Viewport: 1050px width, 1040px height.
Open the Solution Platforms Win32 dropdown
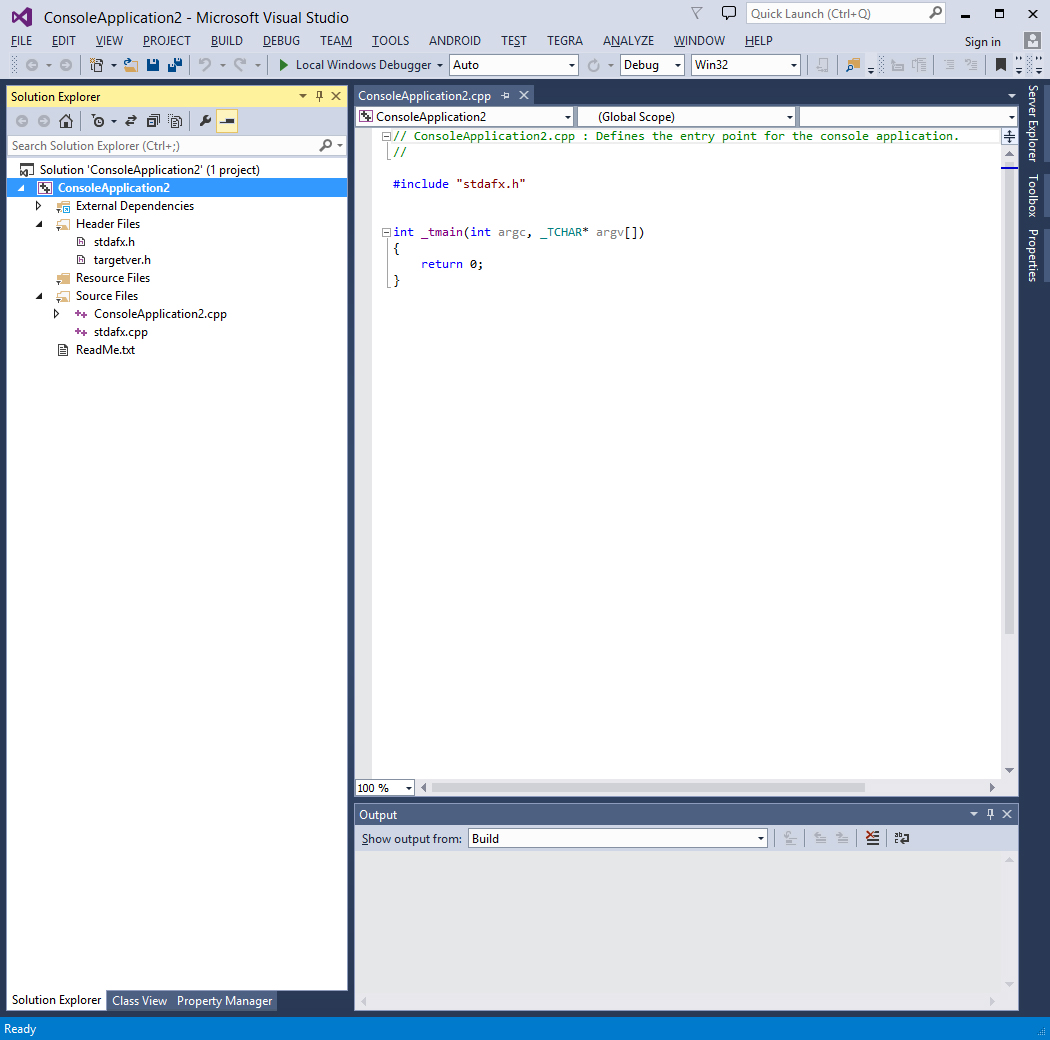(745, 65)
